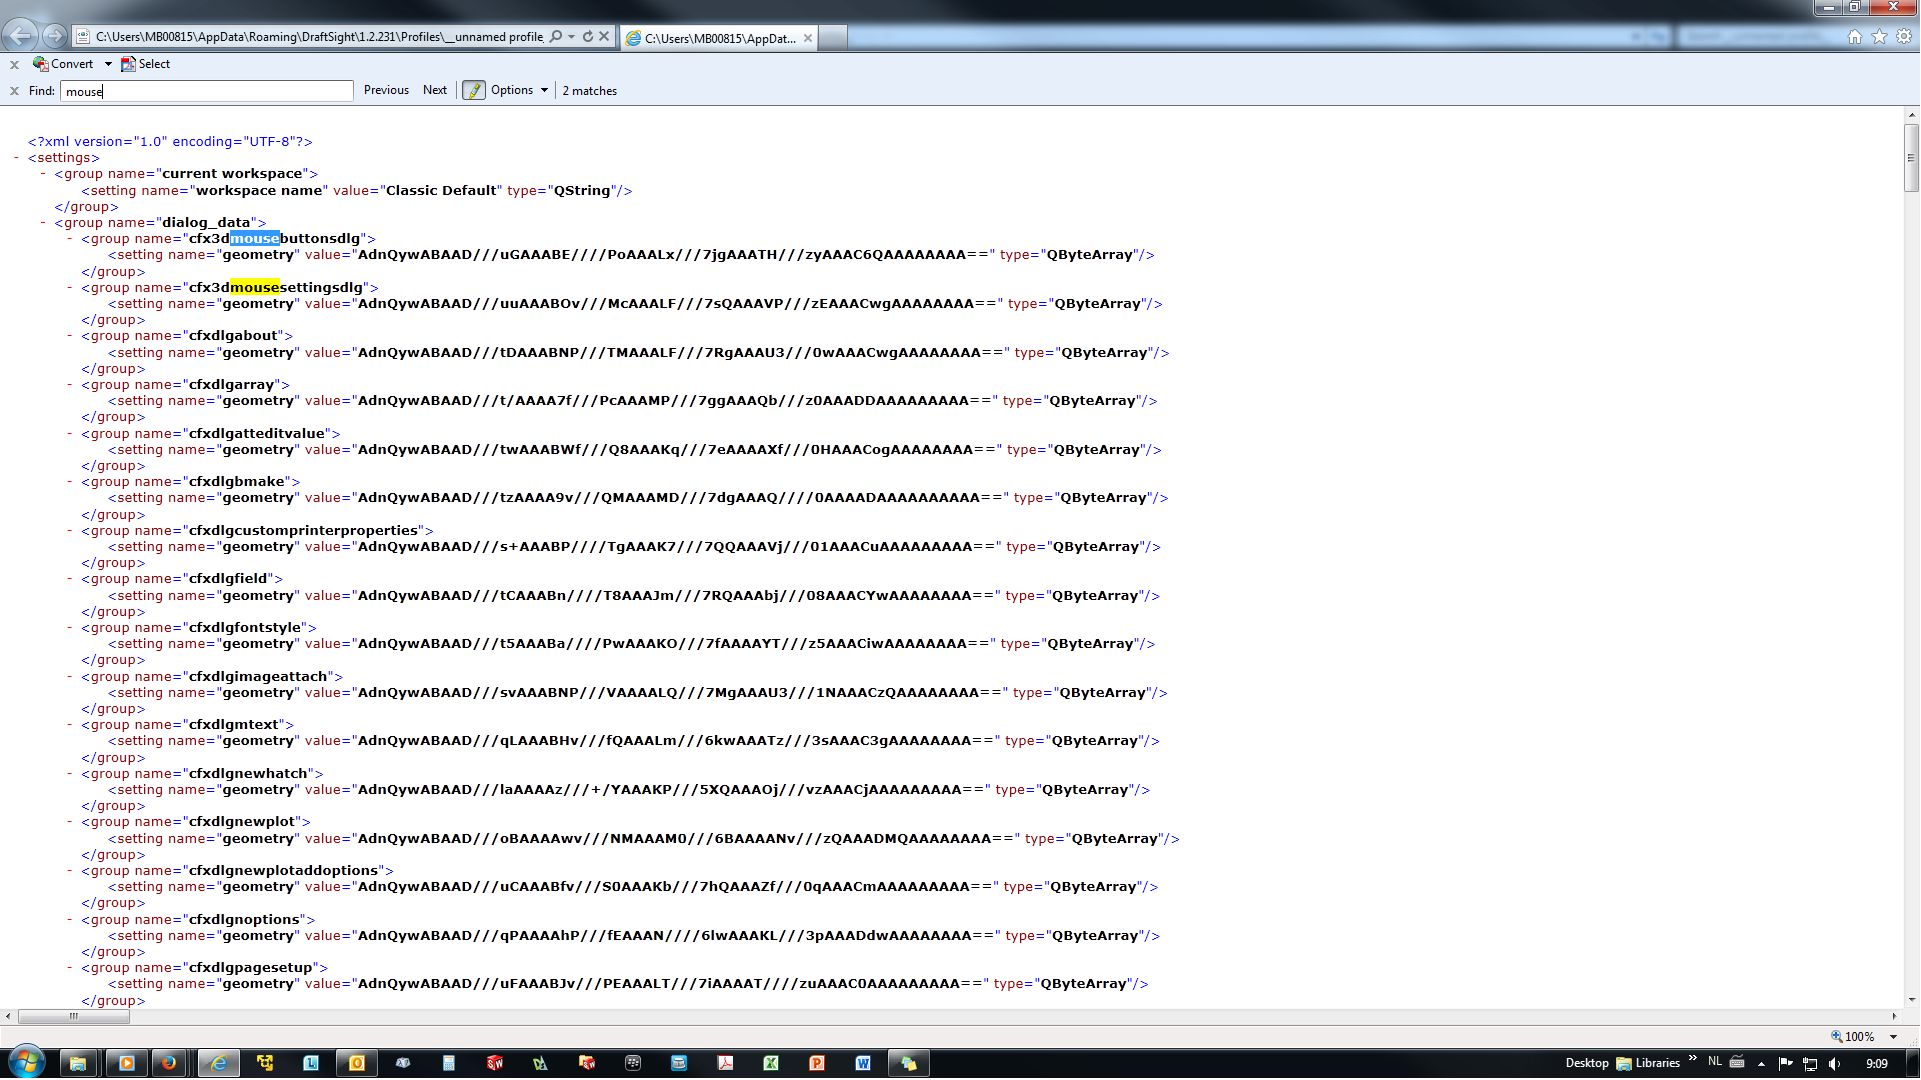Collapse the cfxdlgpagesetup group
The width and height of the screenshot is (1921, 1080).
tap(70, 968)
